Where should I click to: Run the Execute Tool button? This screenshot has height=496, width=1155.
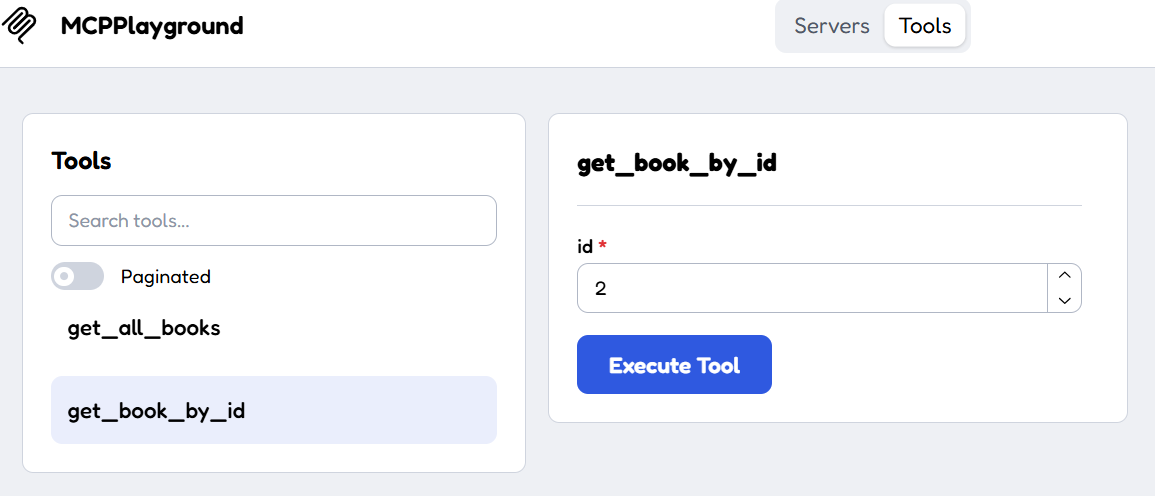[674, 365]
